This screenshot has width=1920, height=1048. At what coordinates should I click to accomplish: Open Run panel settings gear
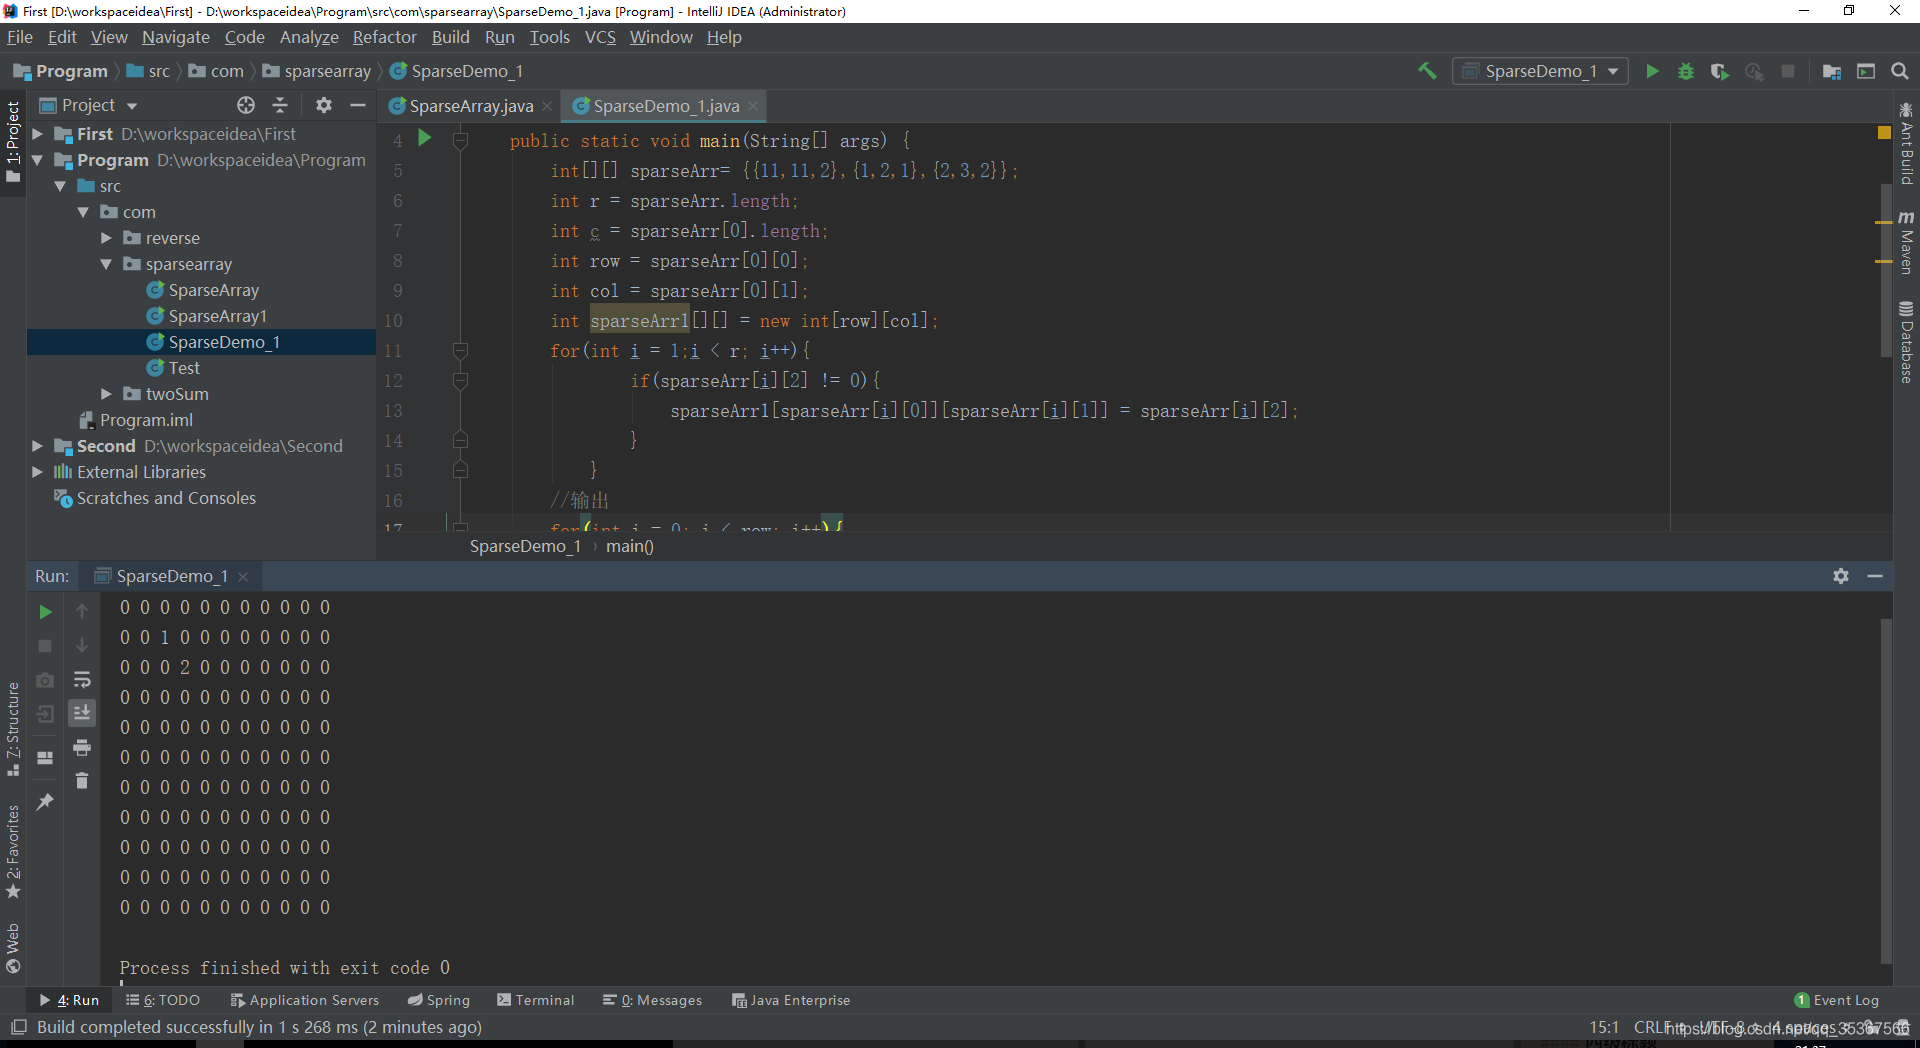(x=1841, y=576)
